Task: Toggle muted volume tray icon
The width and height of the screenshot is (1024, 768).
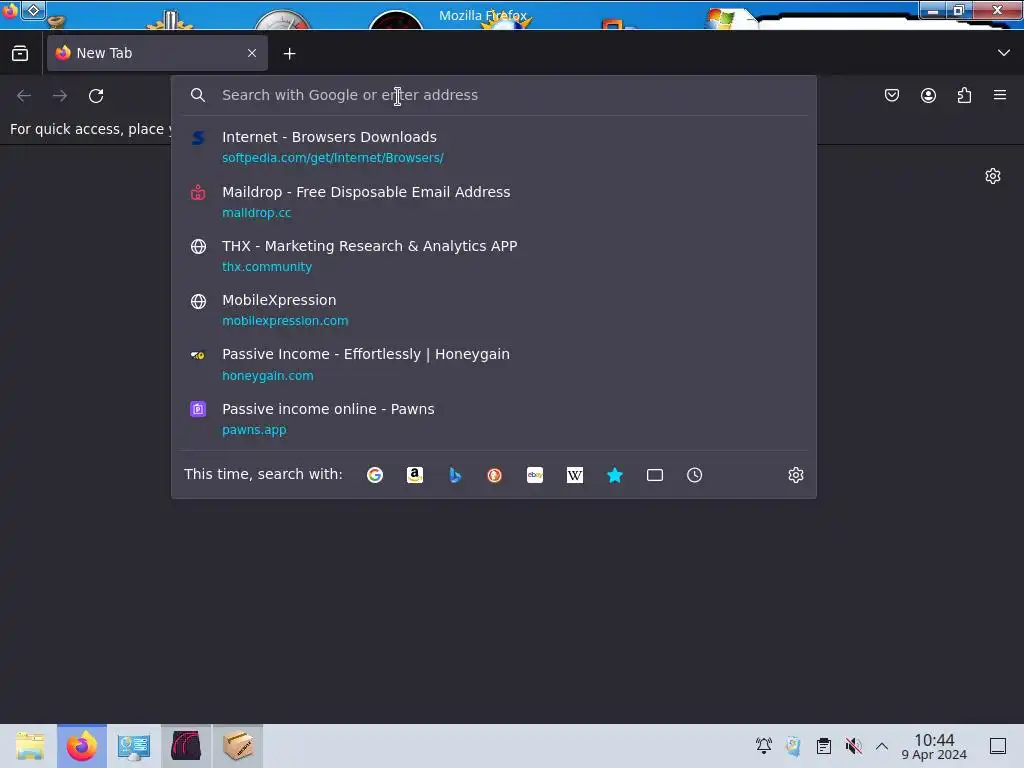Action: click(x=854, y=746)
